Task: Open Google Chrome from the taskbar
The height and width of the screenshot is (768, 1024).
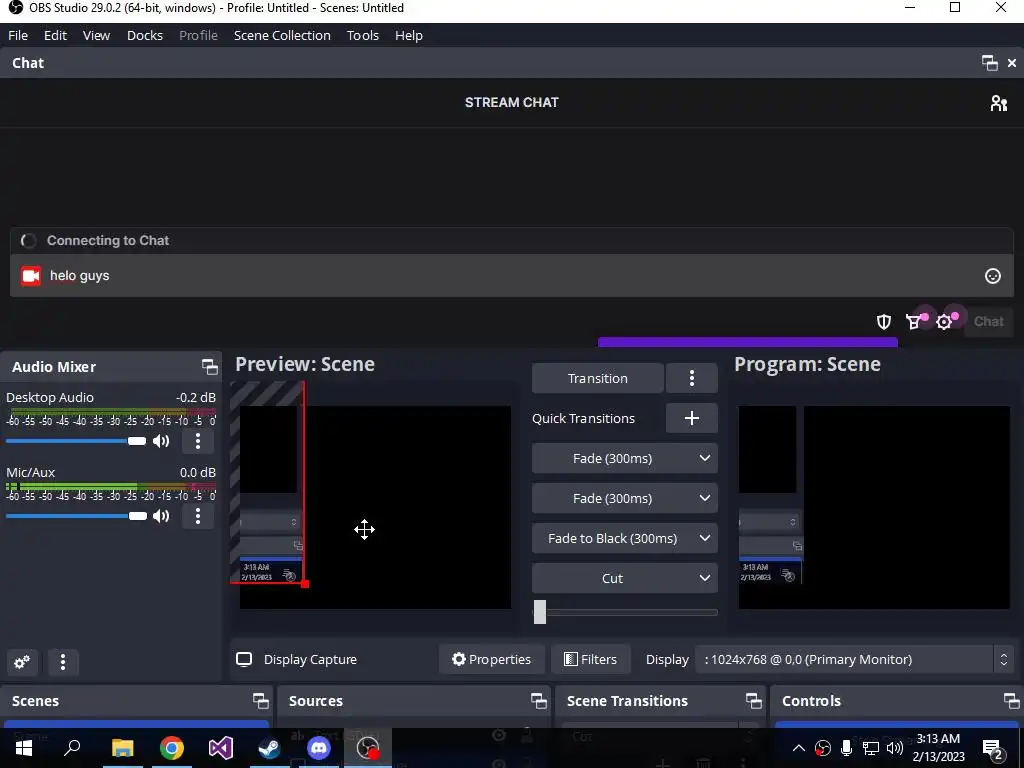Action: (172, 747)
